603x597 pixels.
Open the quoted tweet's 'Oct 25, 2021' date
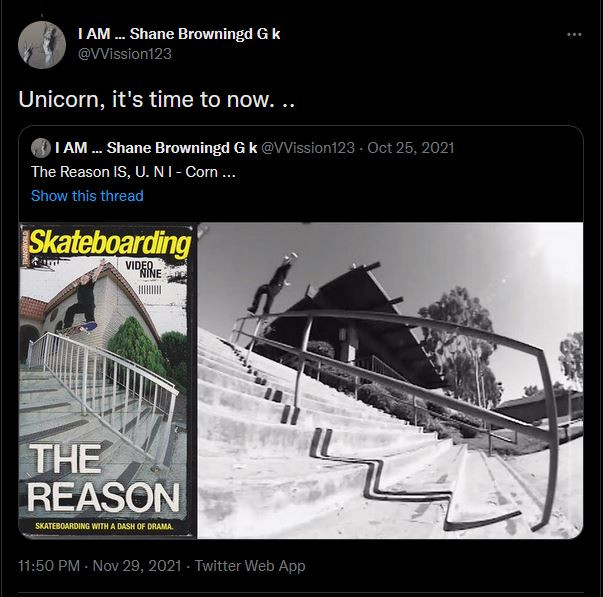[411, 148]
